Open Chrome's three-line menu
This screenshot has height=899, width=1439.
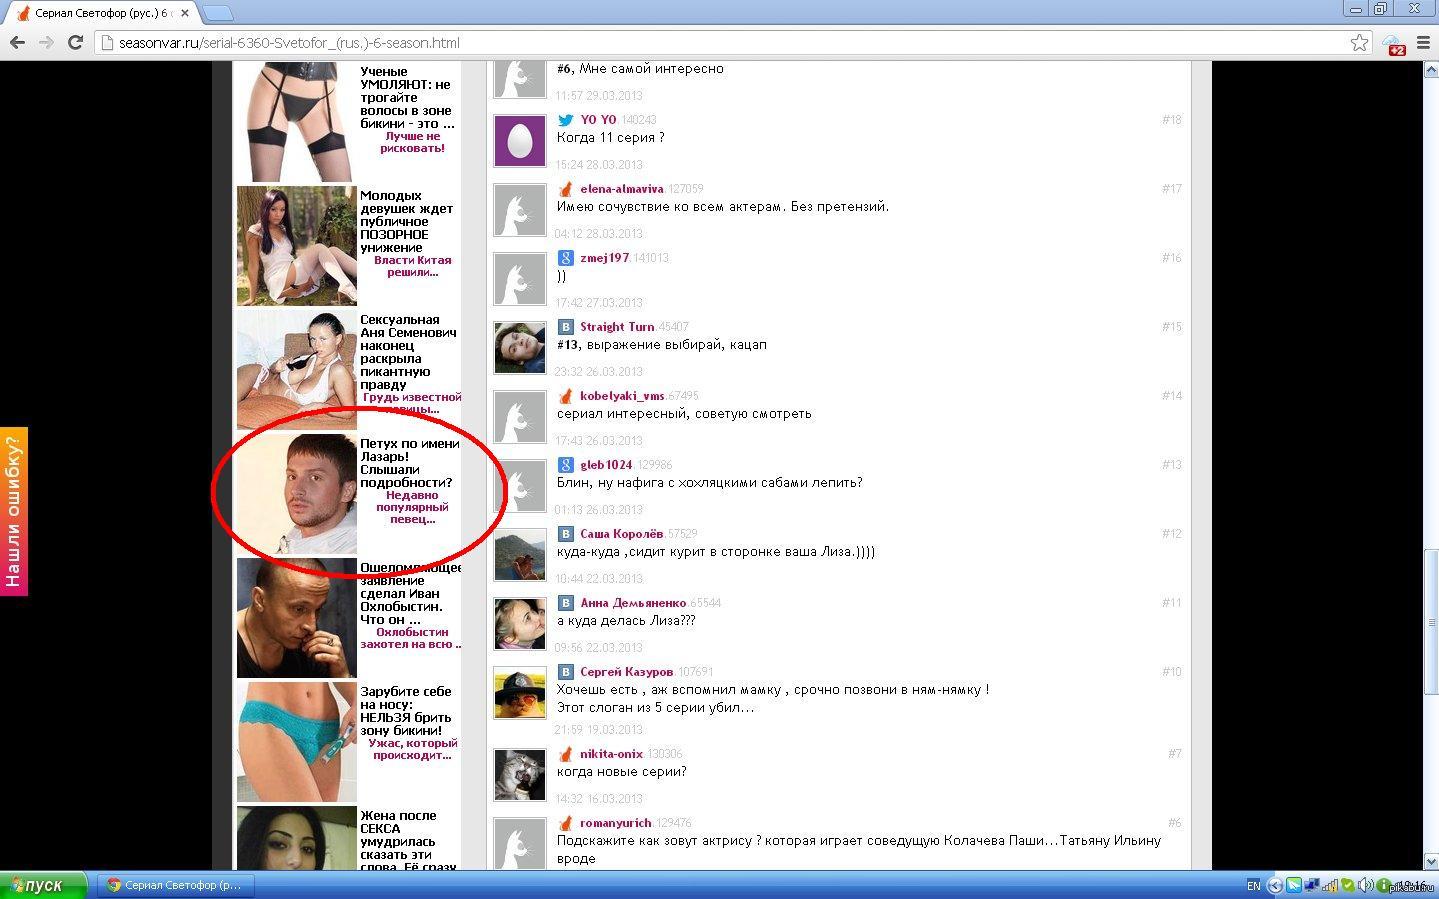click(x=1422, y=42)
